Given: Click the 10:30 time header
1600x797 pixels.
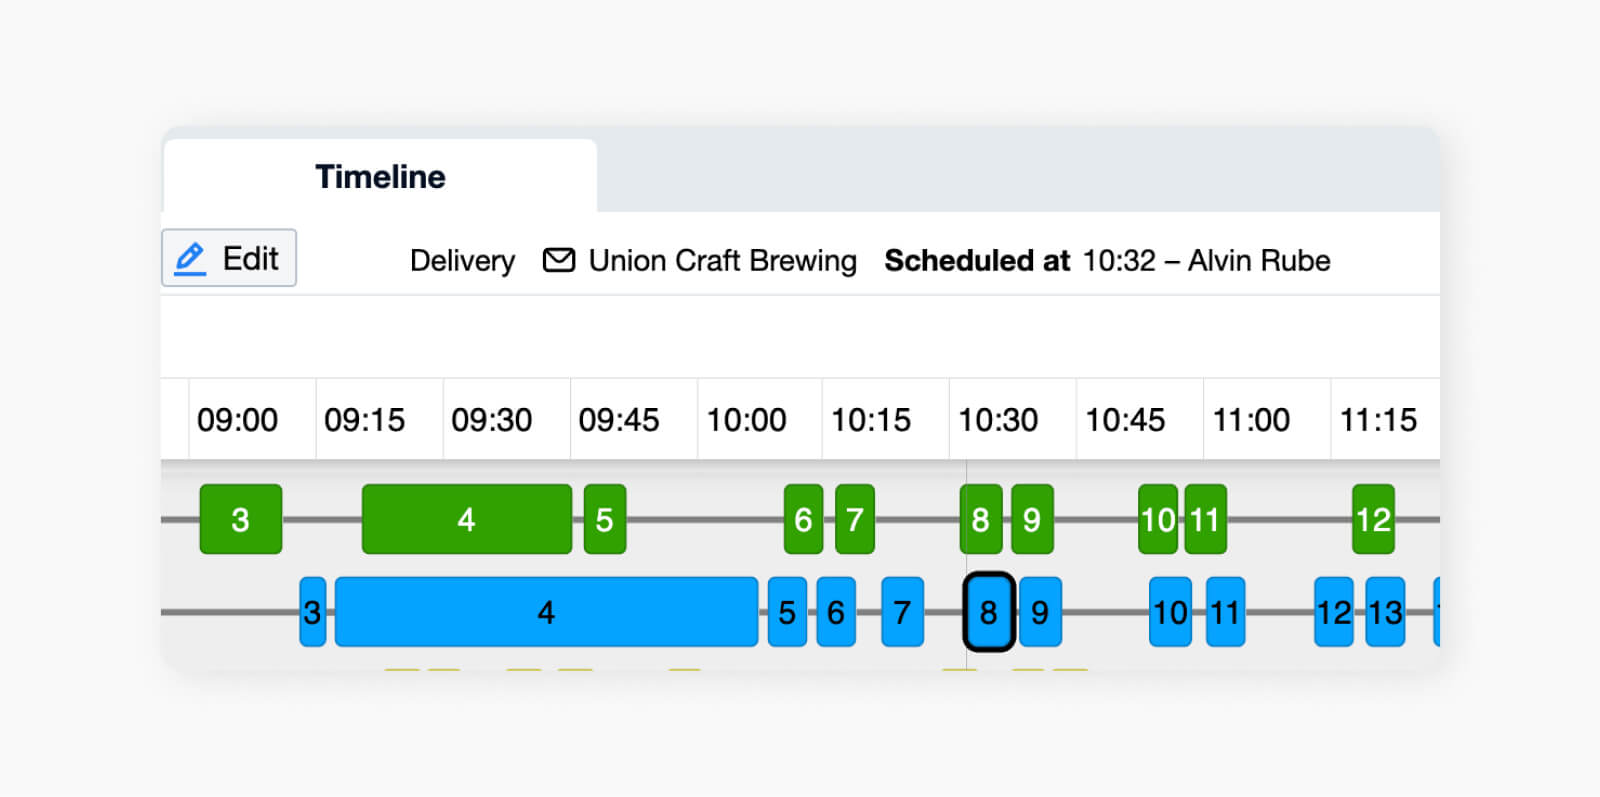Looking at the screenshot, I should coord(998,420).
